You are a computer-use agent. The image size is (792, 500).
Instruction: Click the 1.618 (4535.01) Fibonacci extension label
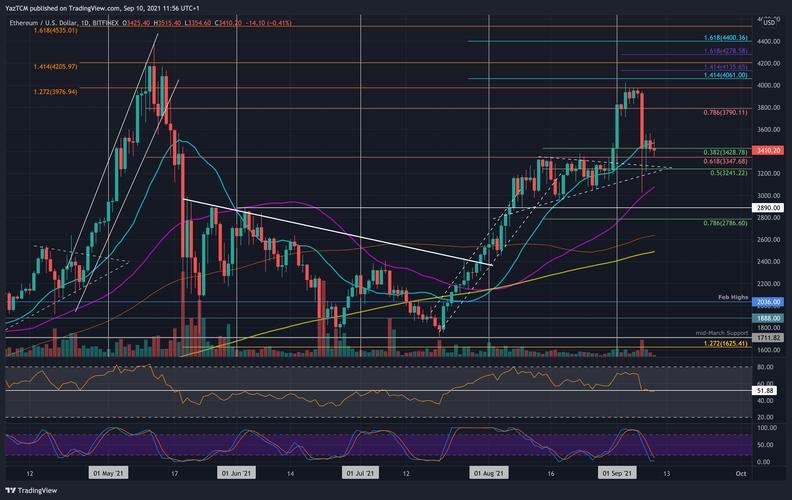[x=30, y=30]
